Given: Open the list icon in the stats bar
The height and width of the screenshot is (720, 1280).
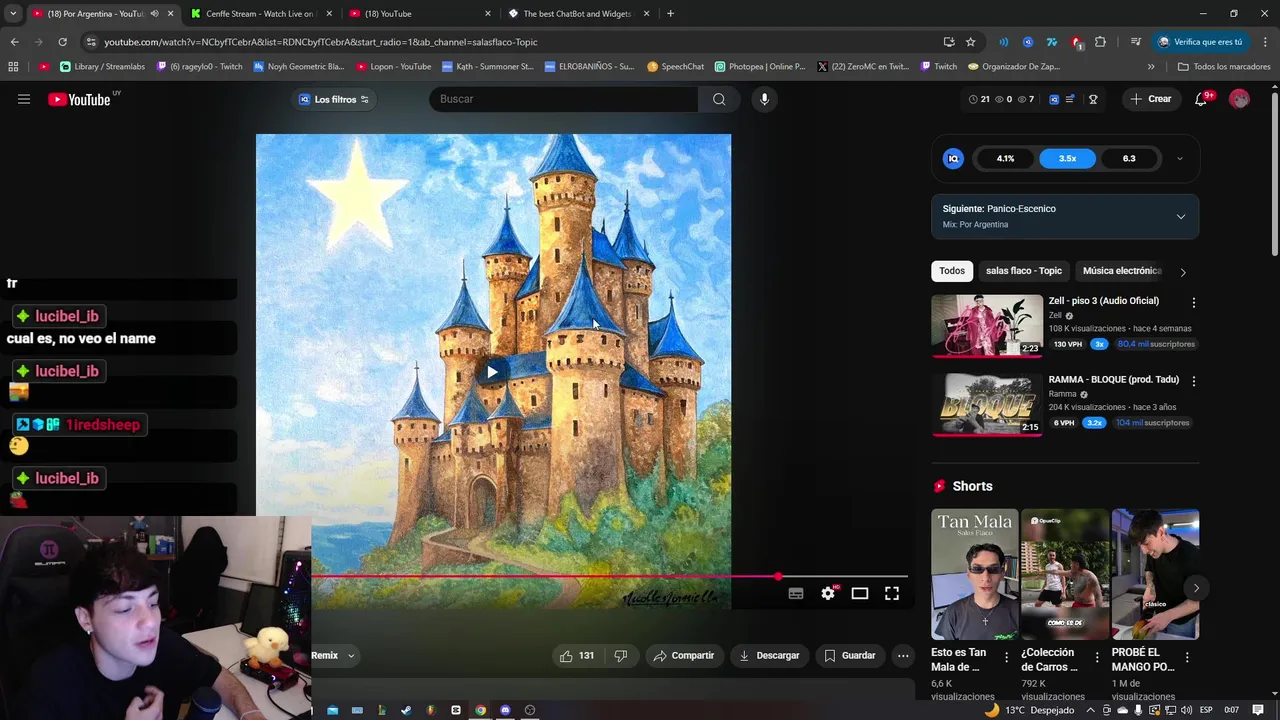Looking at the screenshot, I should pos(1070,99).
